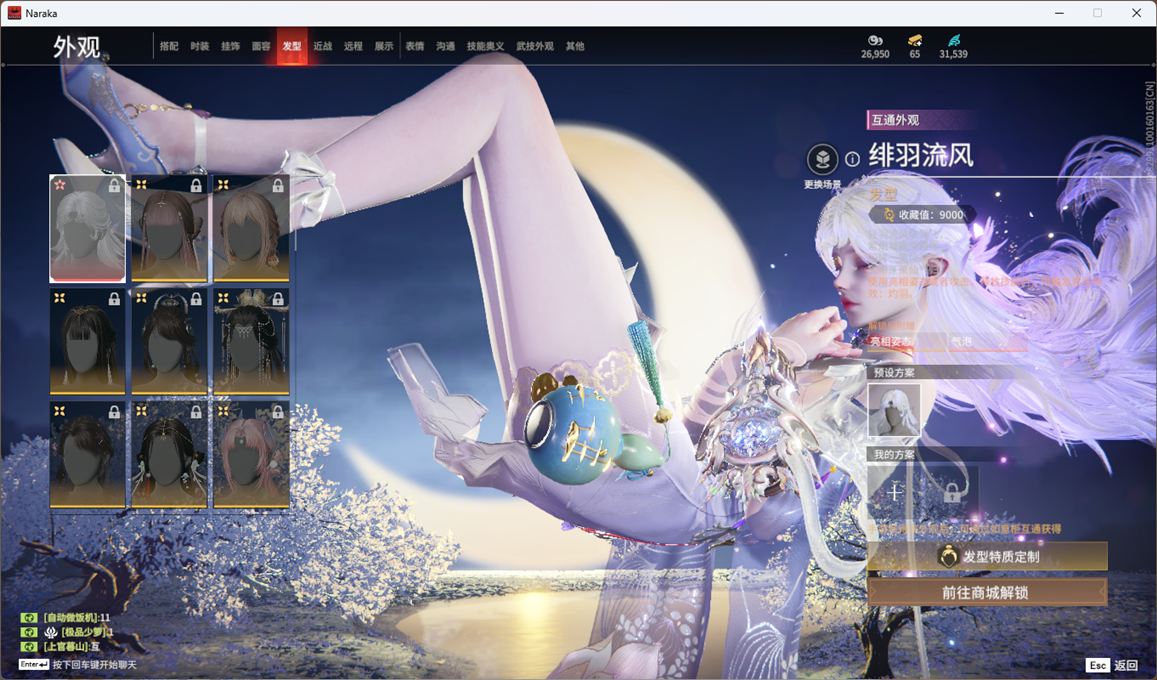Switch to the 搭配 tab

169,46
